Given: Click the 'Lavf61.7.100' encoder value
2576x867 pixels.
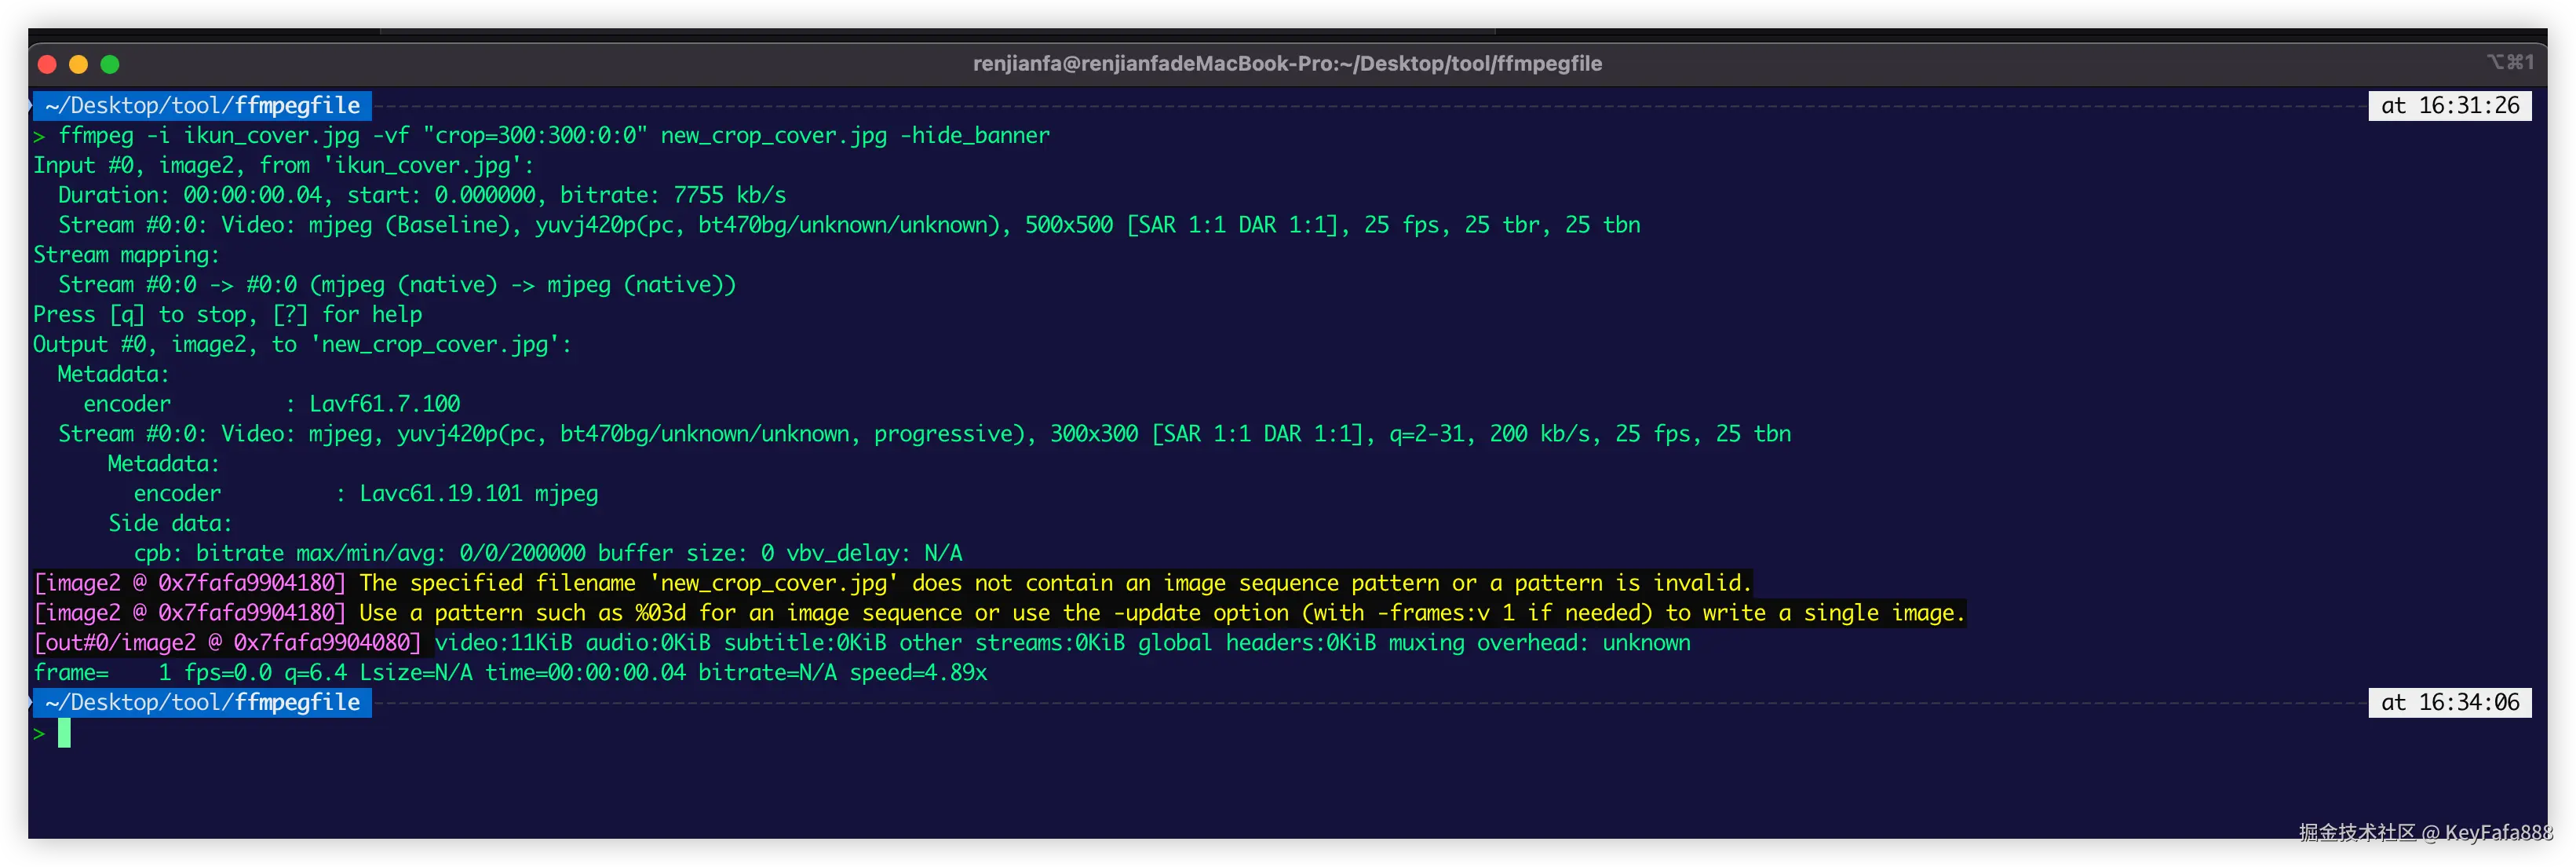Looking at the screenshot, I should coord(384,404).
